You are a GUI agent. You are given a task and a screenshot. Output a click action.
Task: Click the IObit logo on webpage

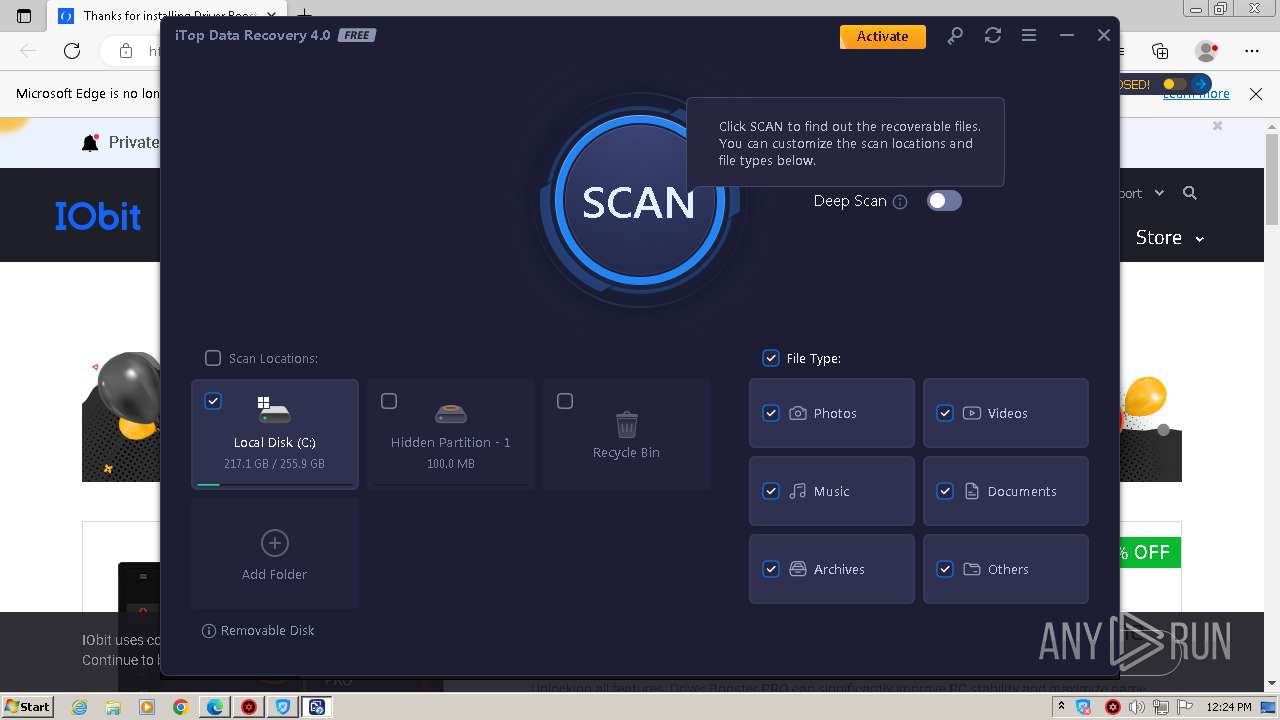[98, 216]
